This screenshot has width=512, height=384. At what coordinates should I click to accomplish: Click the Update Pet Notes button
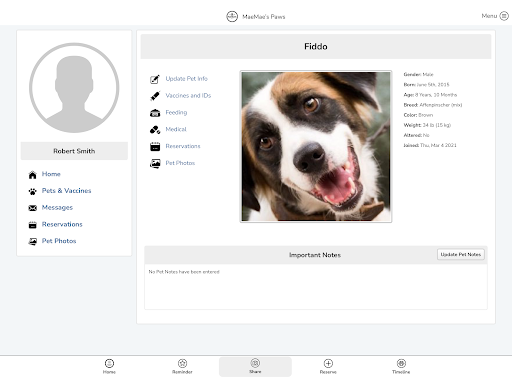pyautogui.click(x=461, y=254)
